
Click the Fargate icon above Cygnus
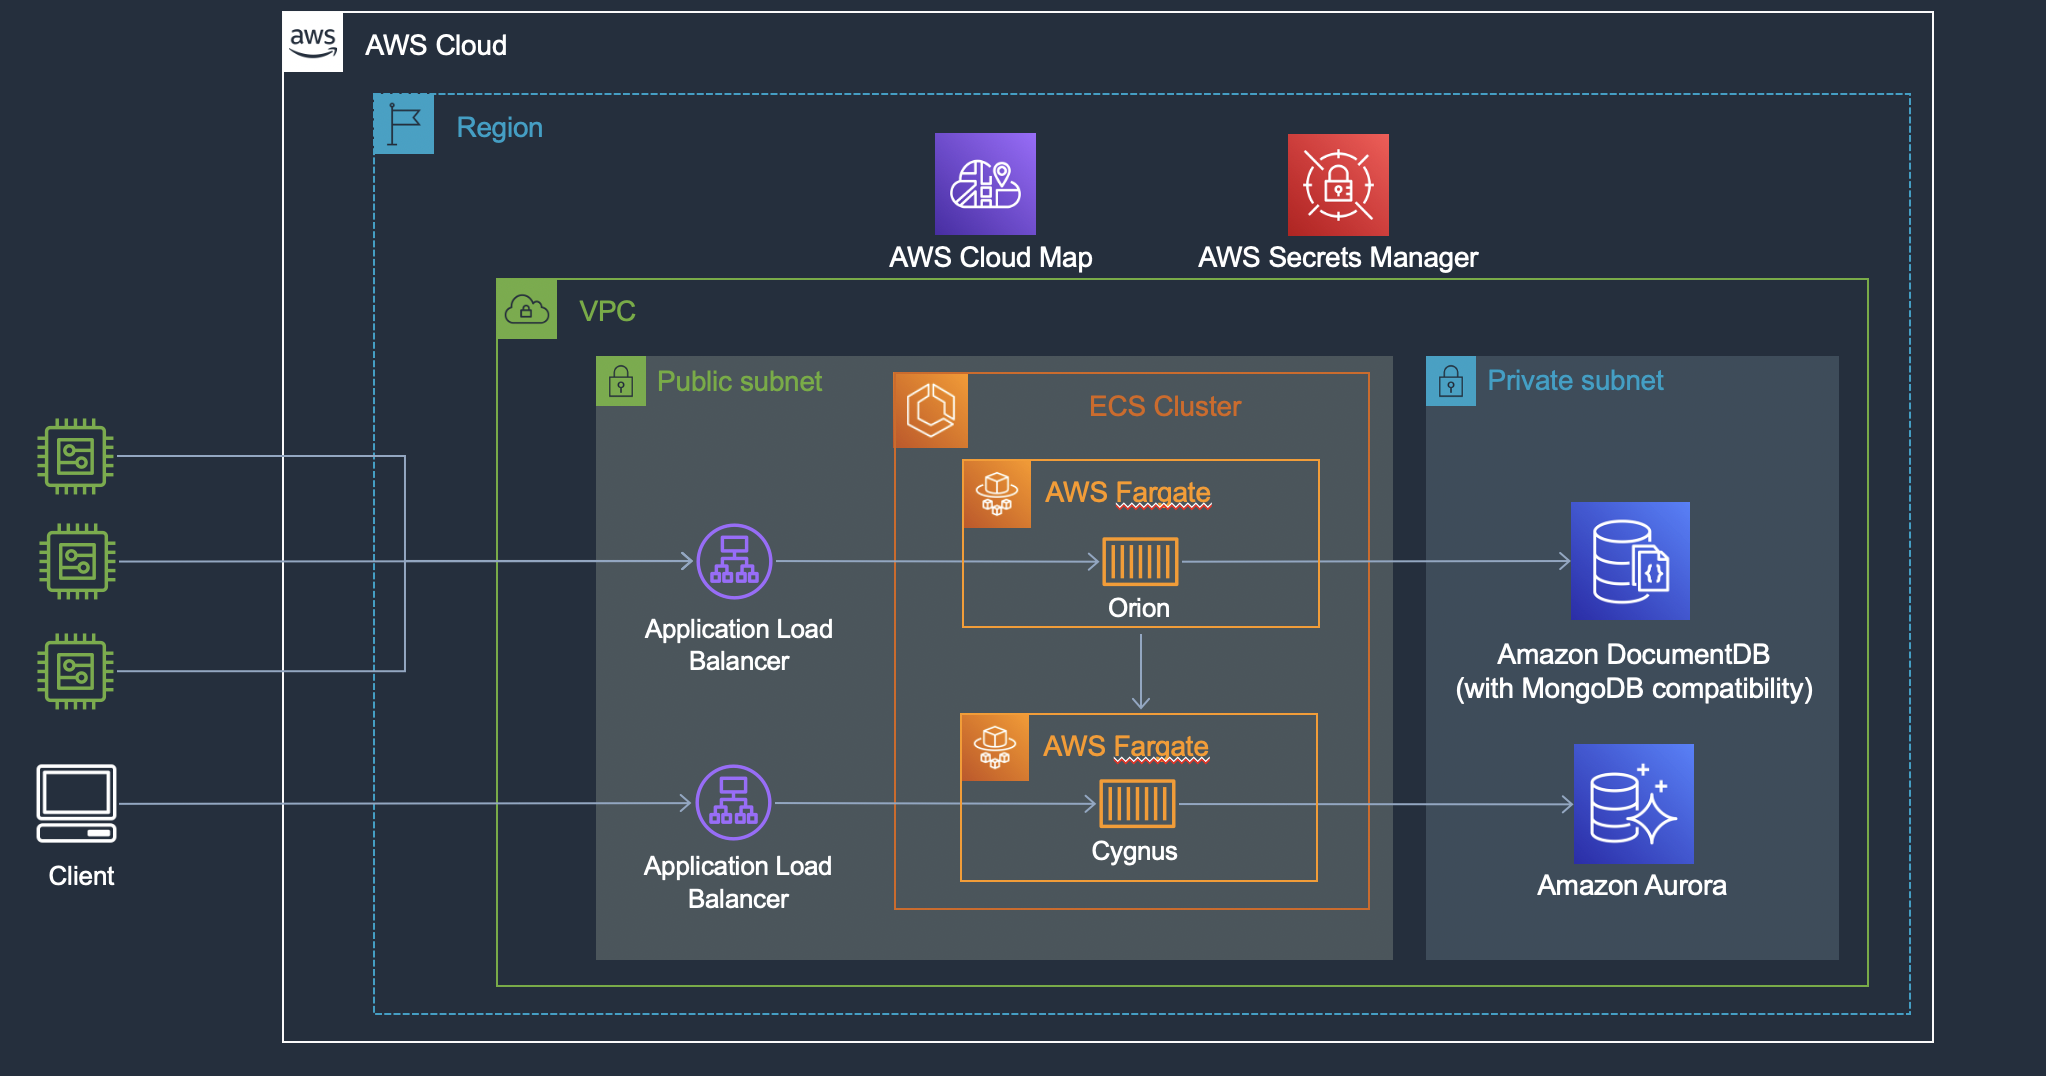coord(995,747)
